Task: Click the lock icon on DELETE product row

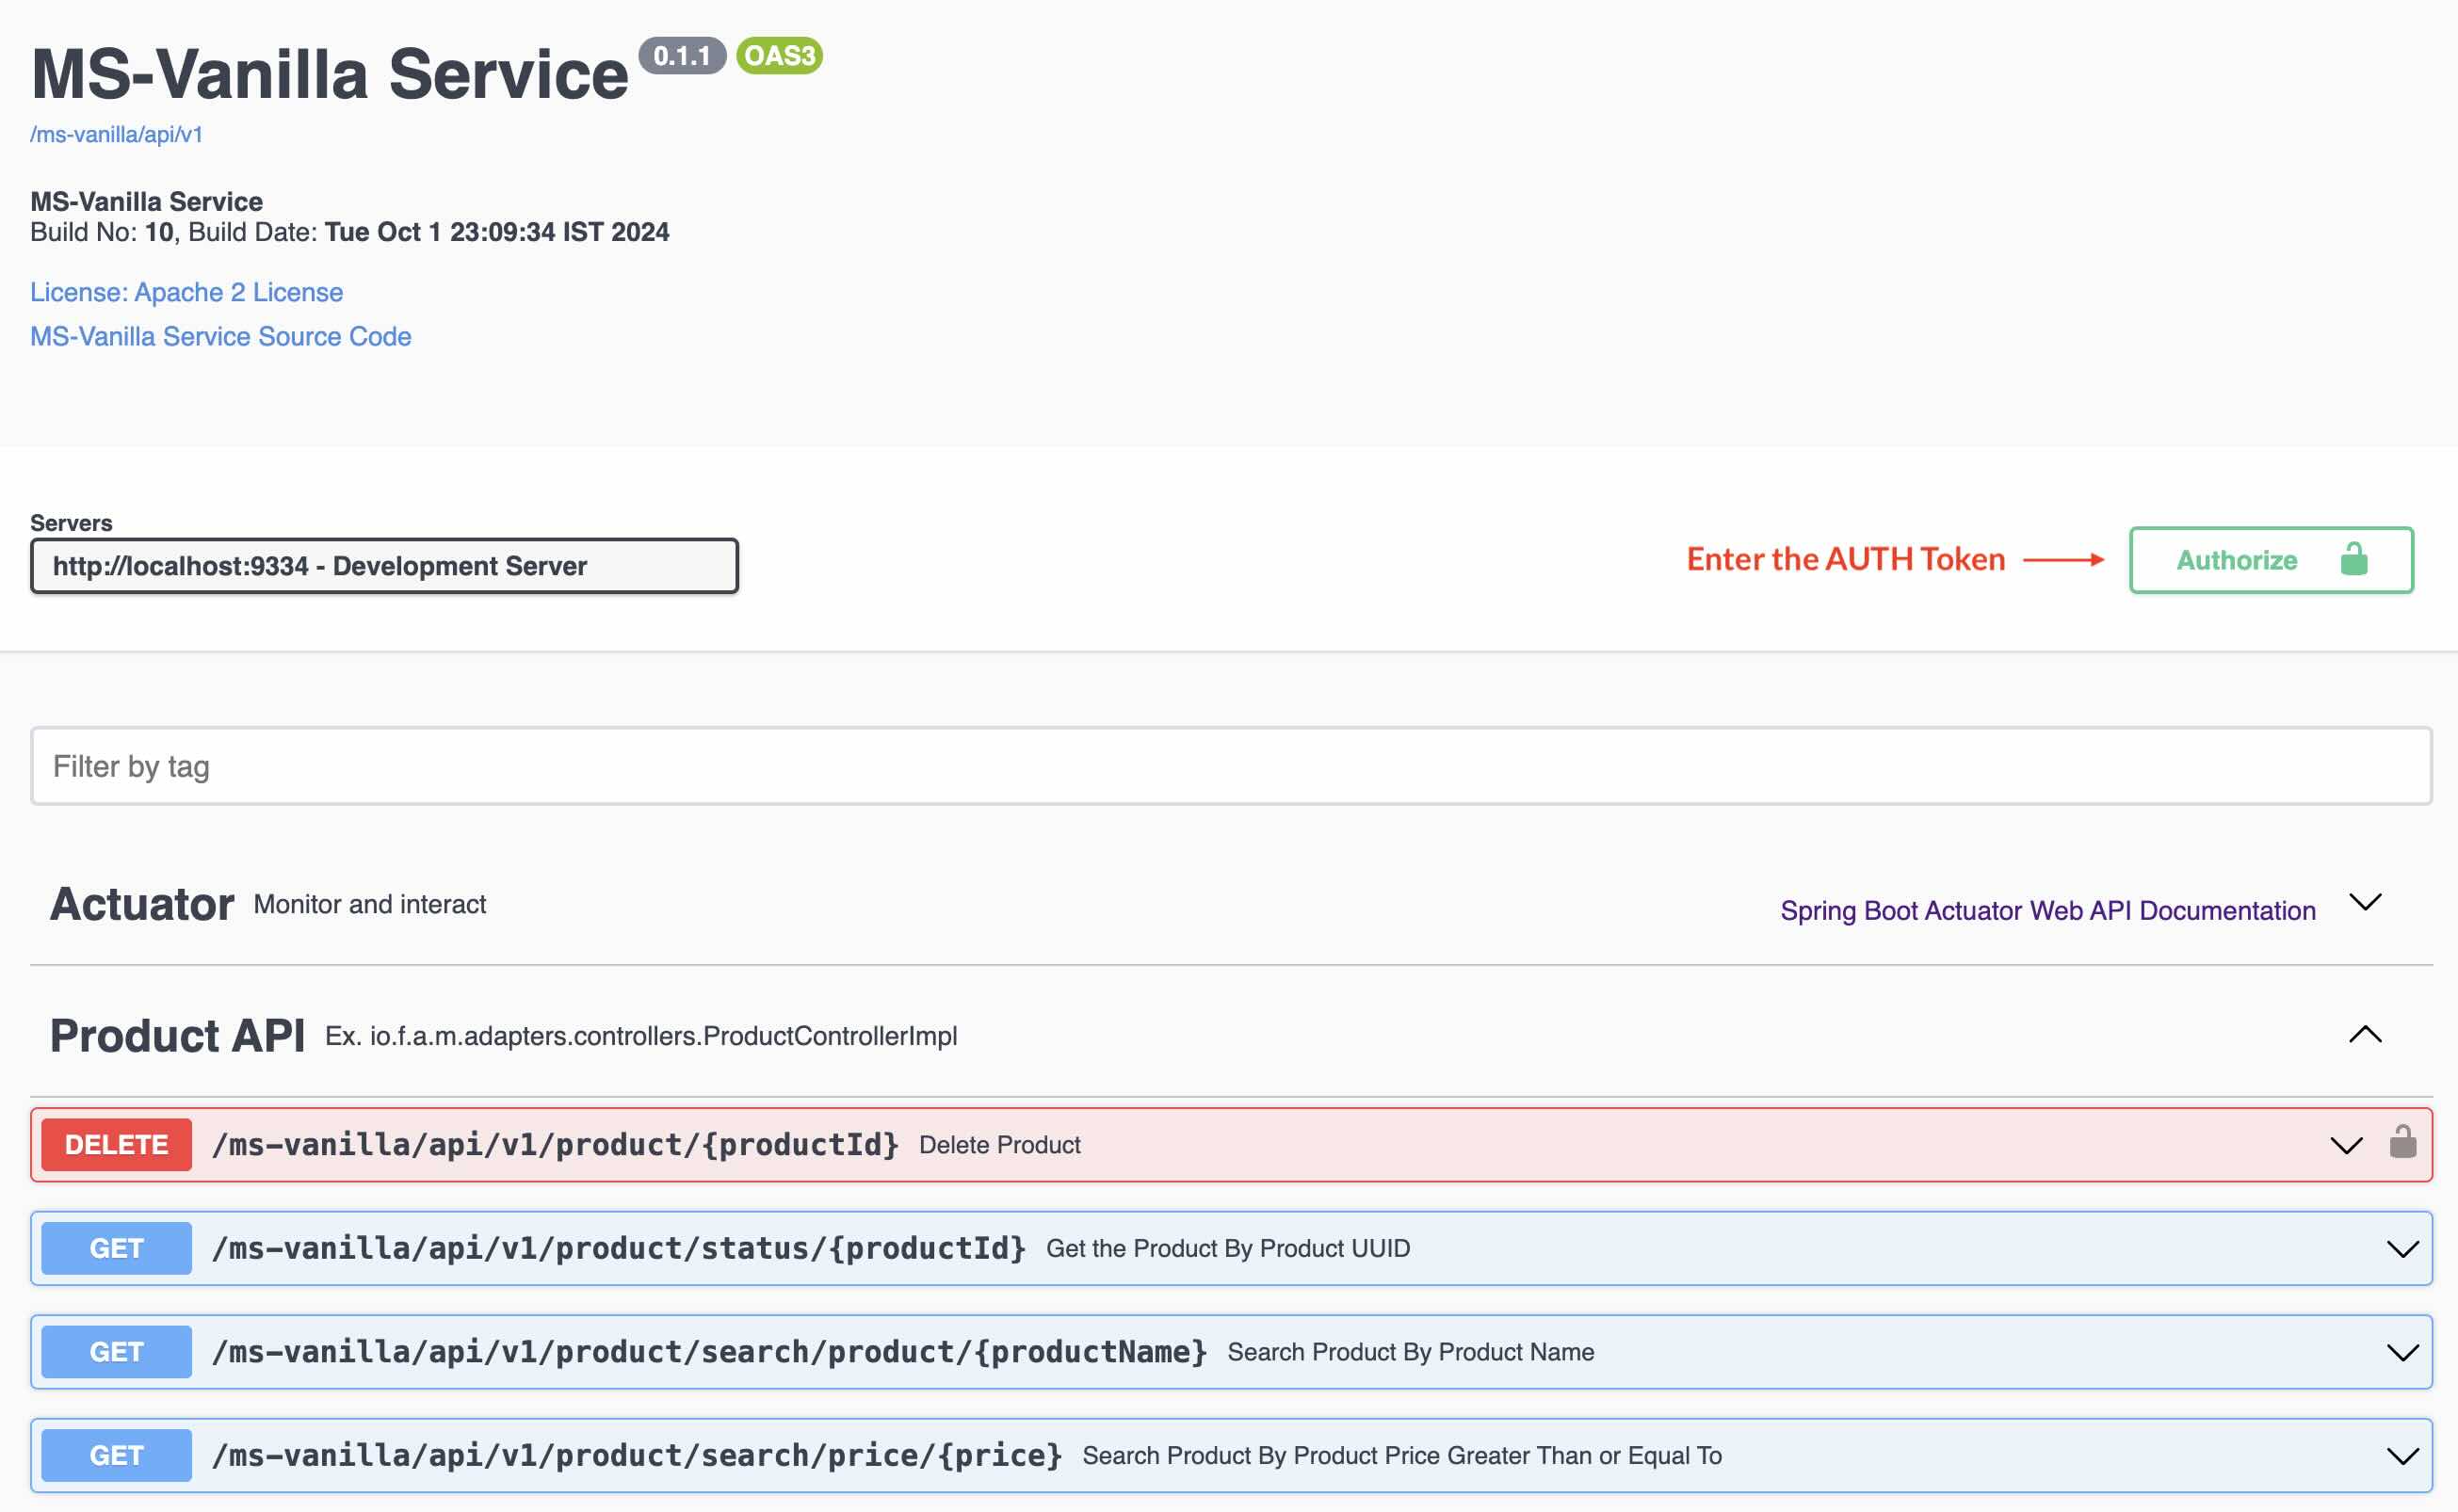Action: [2402, 1142]
